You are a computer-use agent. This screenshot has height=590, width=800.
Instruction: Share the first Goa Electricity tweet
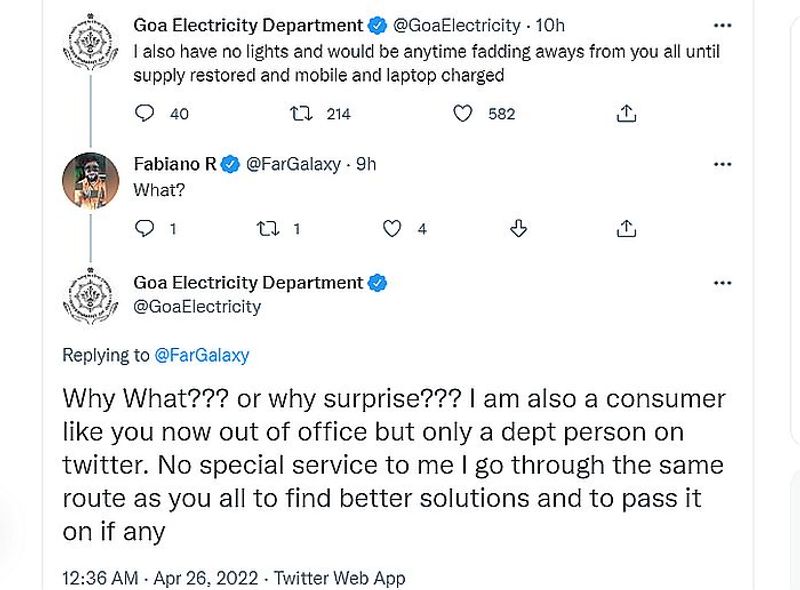click(x=627, y=114)
